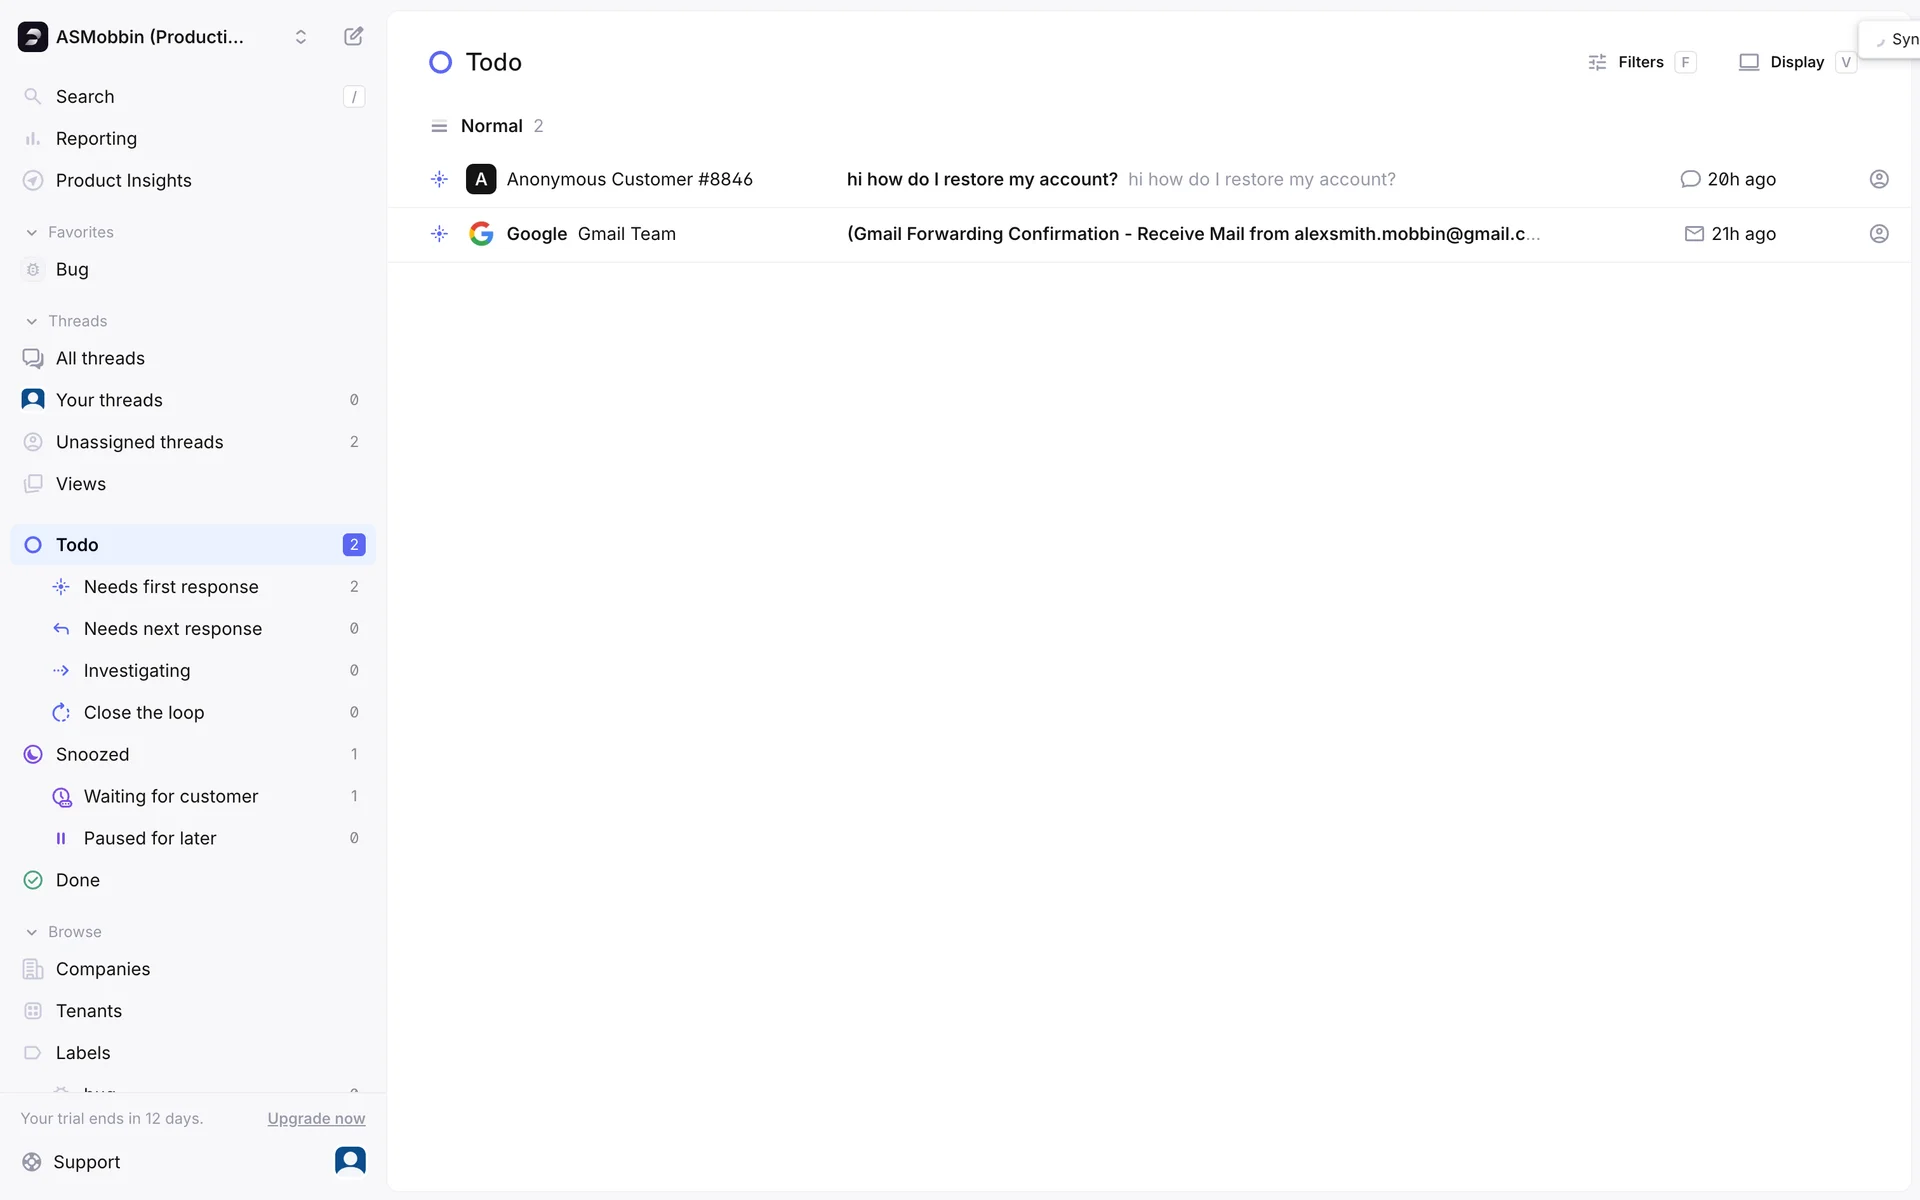The image size is (1920, 1200).
Task: Open Product Insights from the sidebar
Action: pos(123,180)
